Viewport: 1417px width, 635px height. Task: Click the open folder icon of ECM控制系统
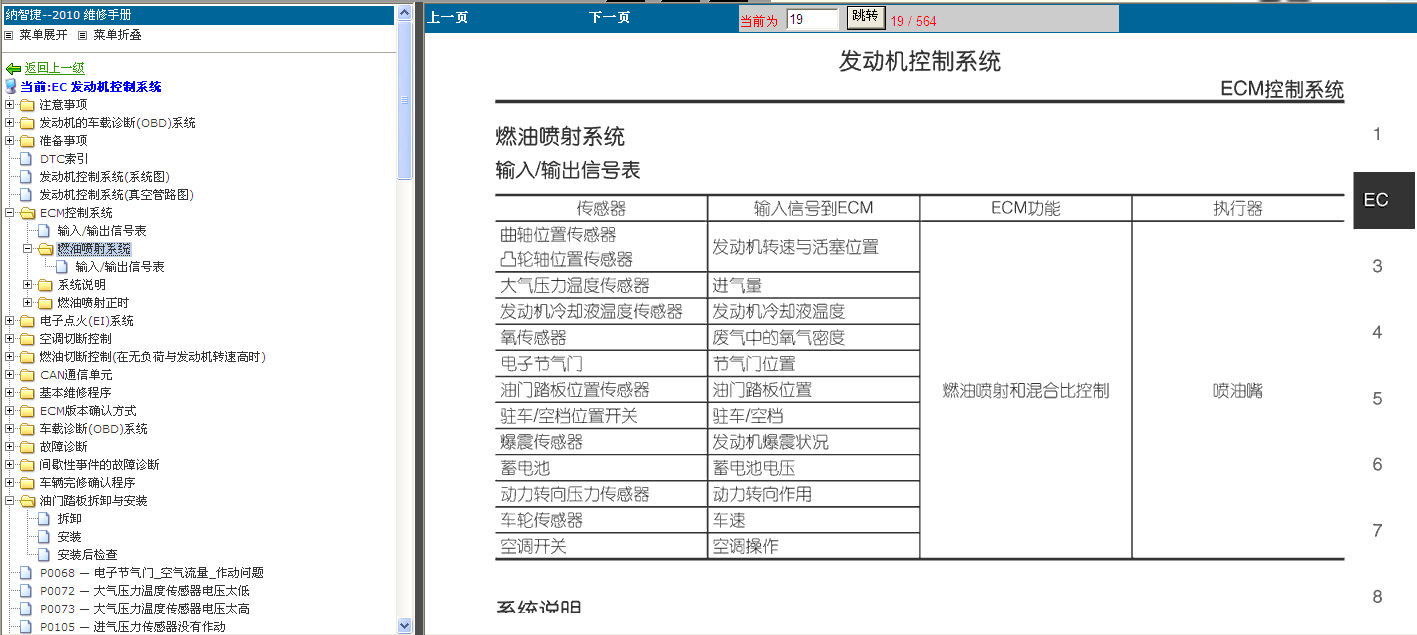[27, 213]
